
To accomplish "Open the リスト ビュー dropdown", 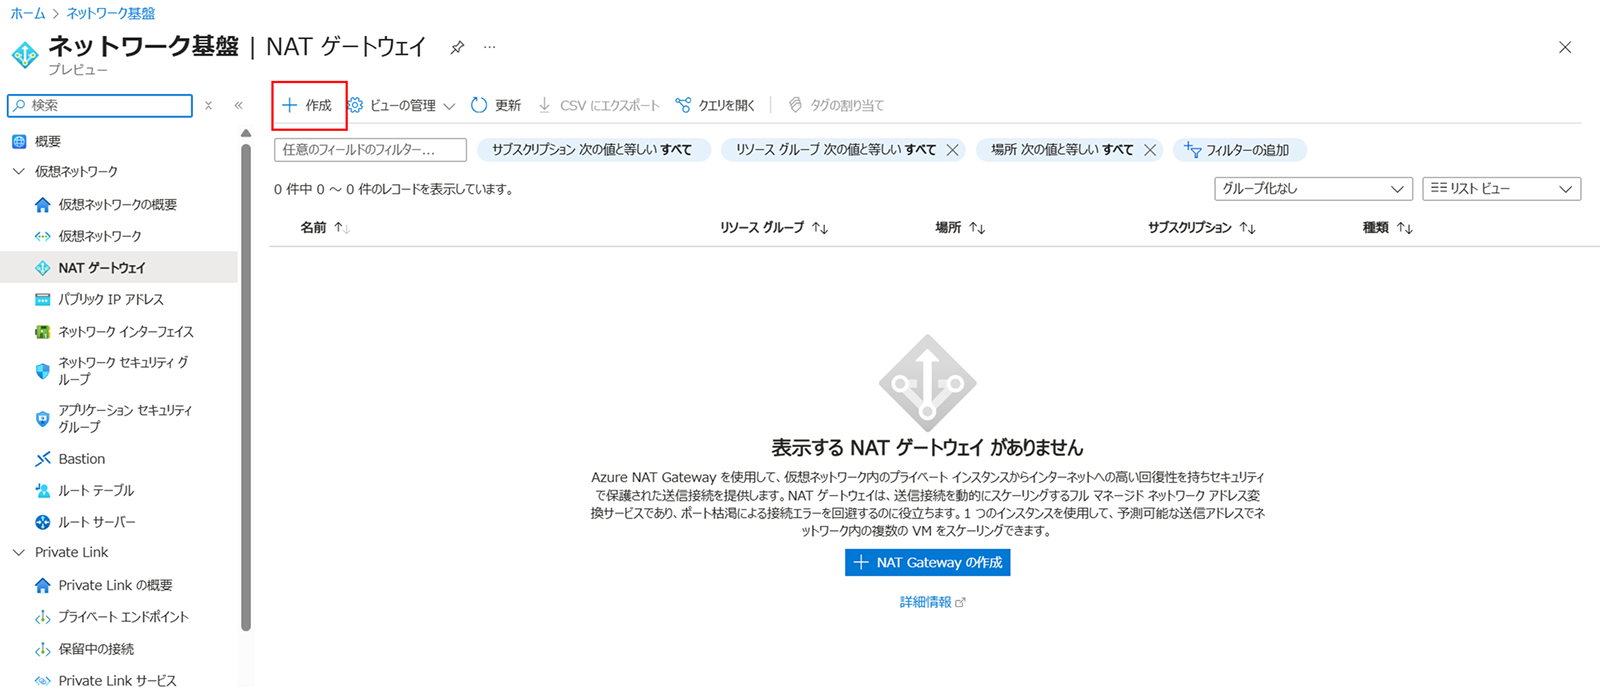I will click(x=1501, y=189).
